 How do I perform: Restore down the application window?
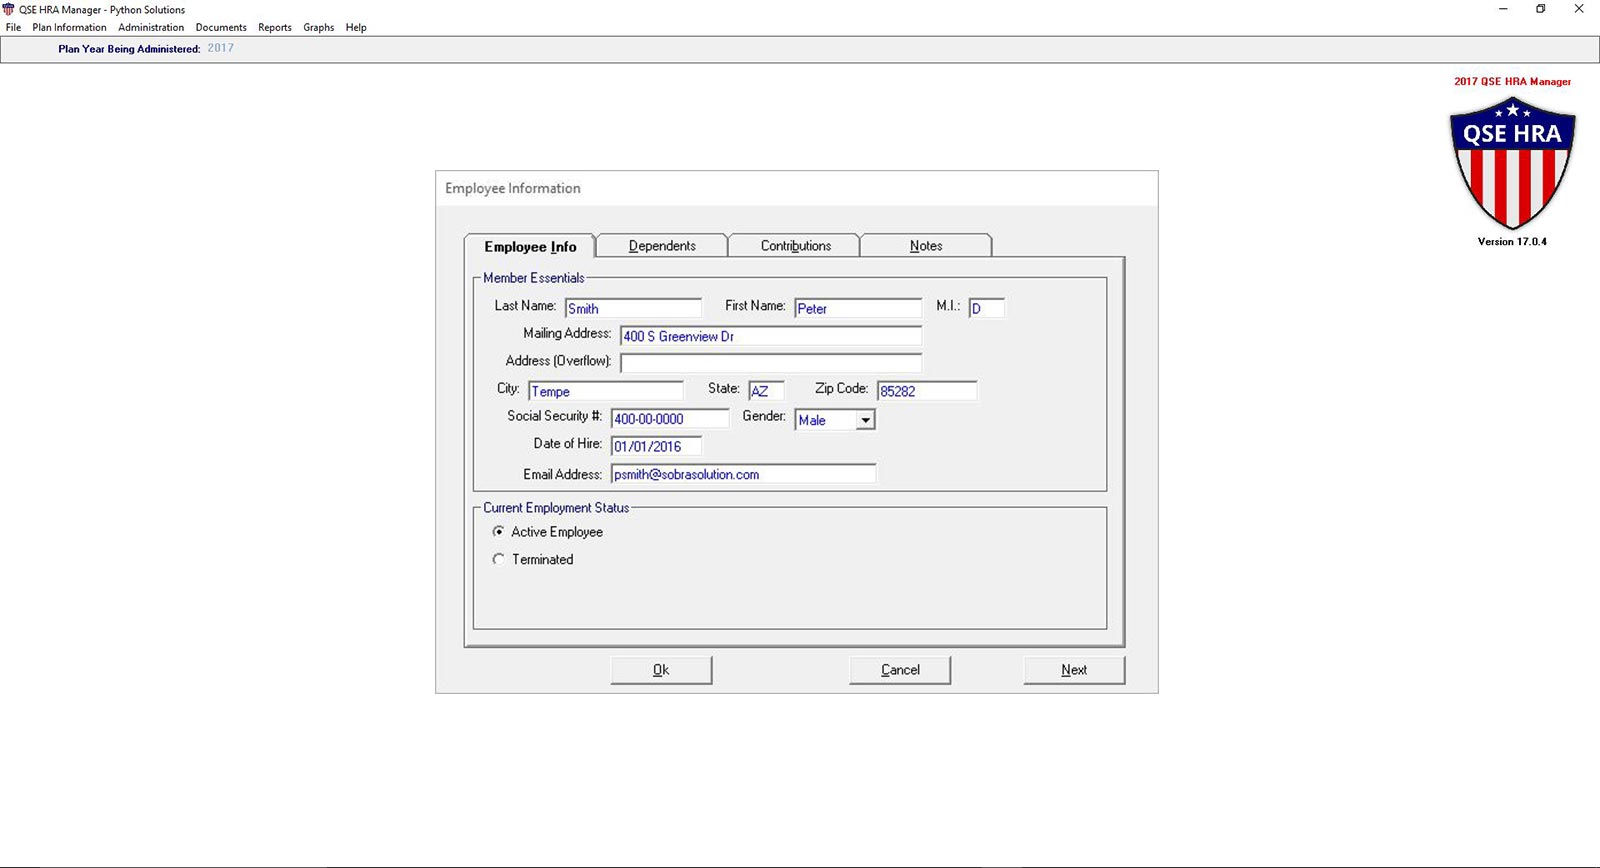(1540, 9)
